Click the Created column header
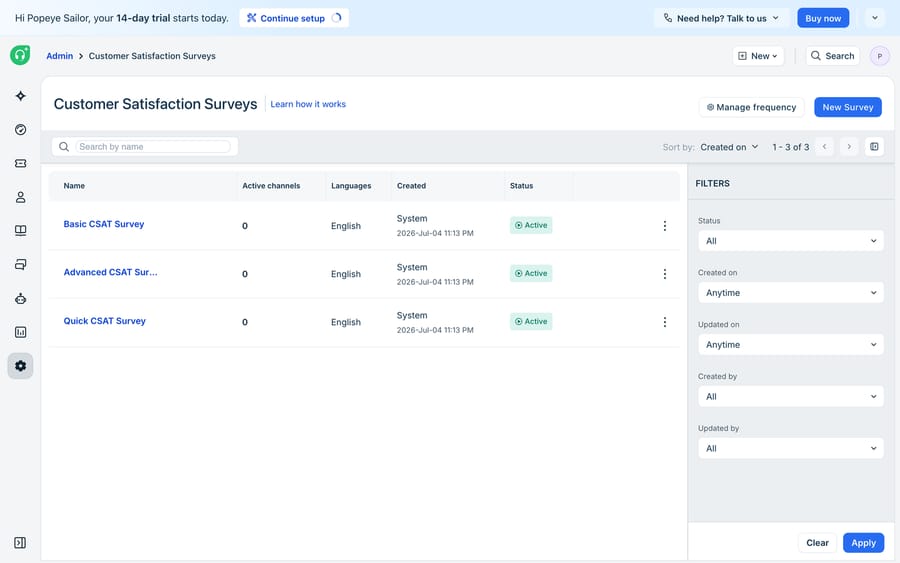Screen dimensions: 900x563 coord(412,186)
